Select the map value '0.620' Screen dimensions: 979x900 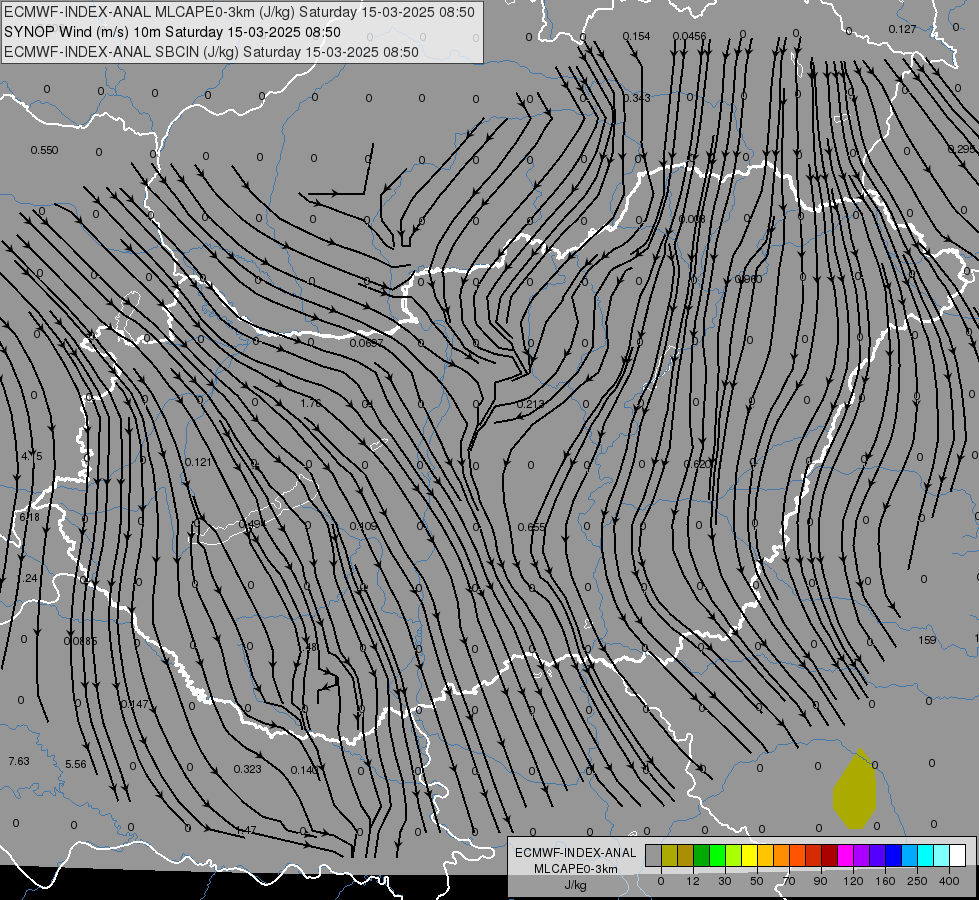pos(697,464)
